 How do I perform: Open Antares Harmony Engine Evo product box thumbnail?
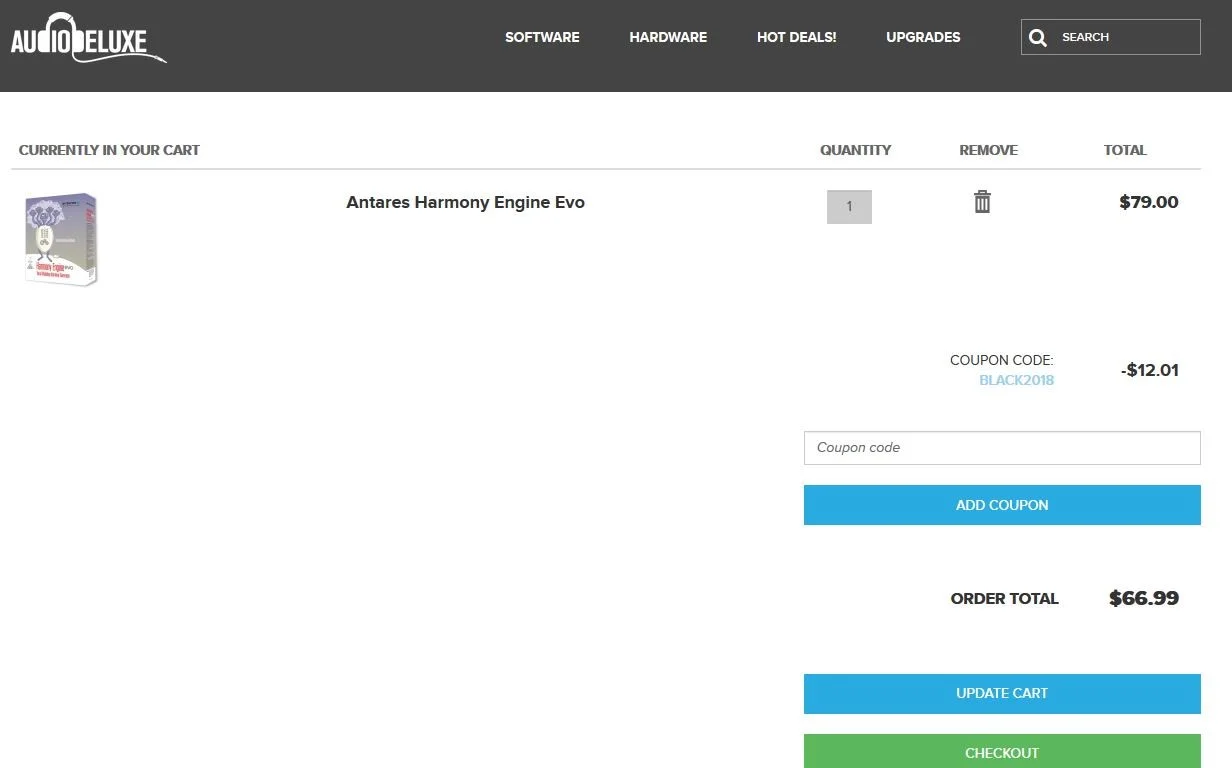coord(61,240)
